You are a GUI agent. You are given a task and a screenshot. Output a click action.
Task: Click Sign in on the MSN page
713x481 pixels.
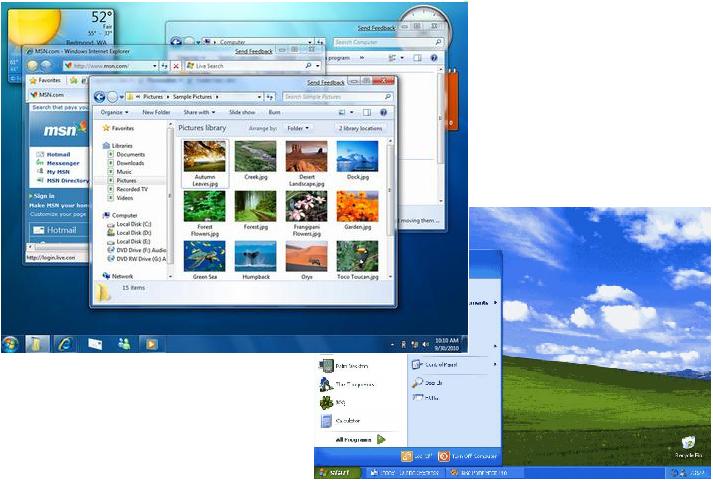[44, 196]
